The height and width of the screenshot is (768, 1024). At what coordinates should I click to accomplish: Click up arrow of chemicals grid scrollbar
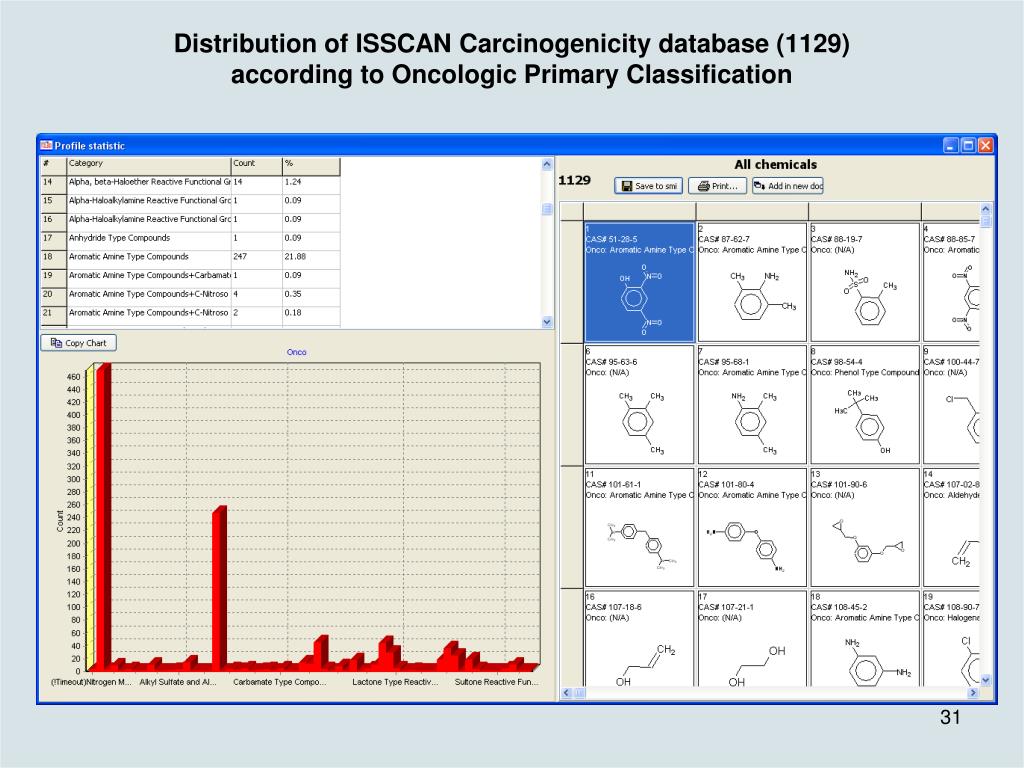click(x=985, y=209)
